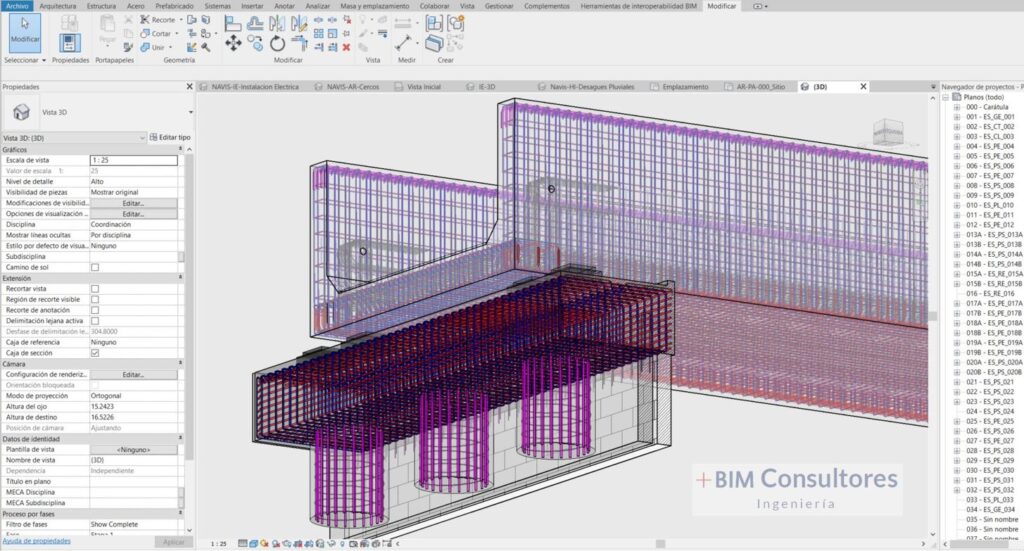The width and height of the screenshot is (1024, 551).
Task: Click the Measure (Medir) tool icon
Action: [x=404, y=43]
